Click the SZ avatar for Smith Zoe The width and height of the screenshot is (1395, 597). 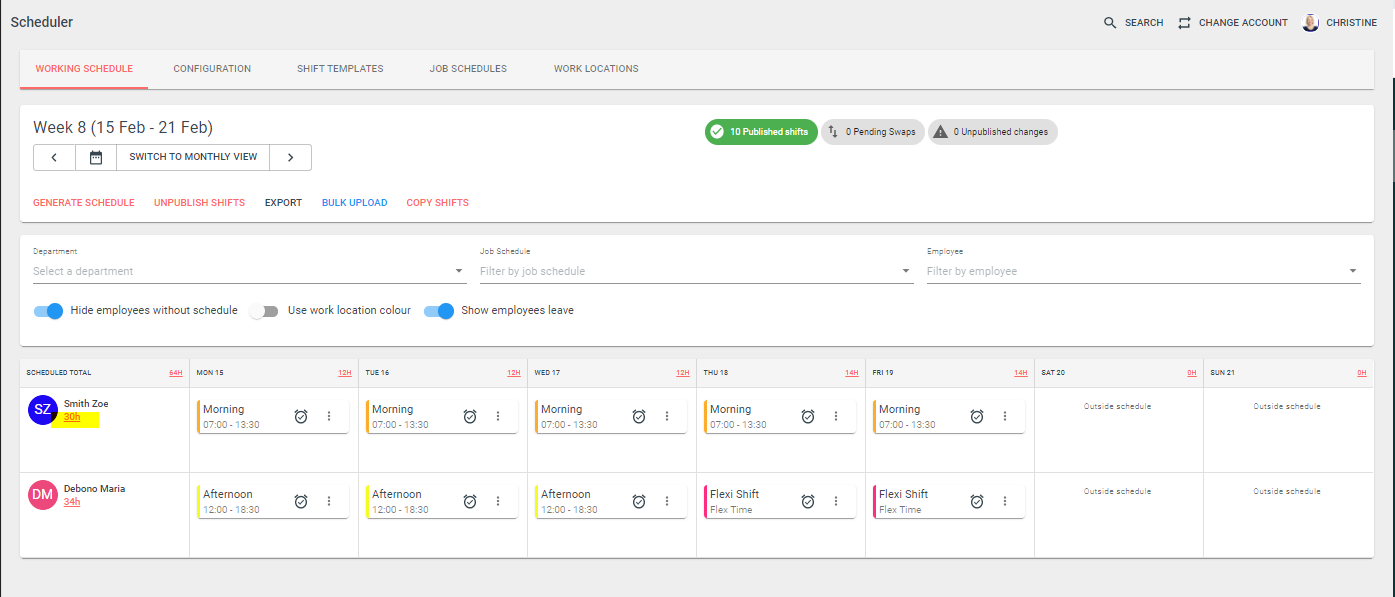coord(43,409)
